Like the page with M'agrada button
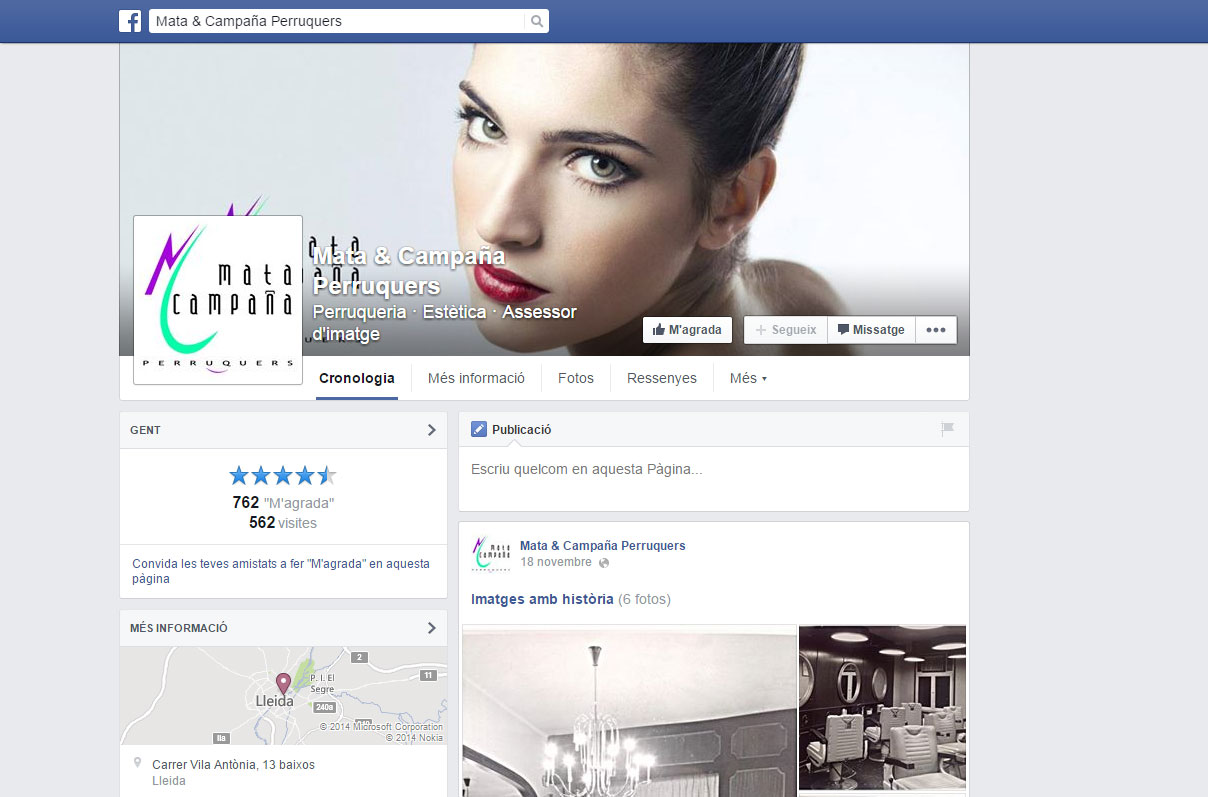1208x797 pixels. [687, 330]
